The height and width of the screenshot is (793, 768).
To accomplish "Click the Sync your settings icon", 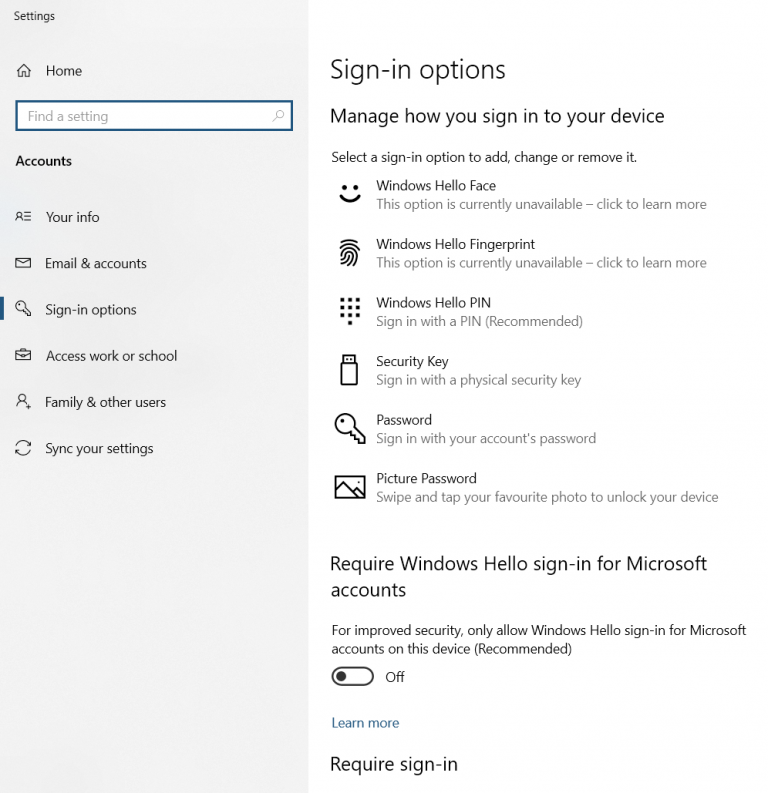I will [x=24, y=449].
